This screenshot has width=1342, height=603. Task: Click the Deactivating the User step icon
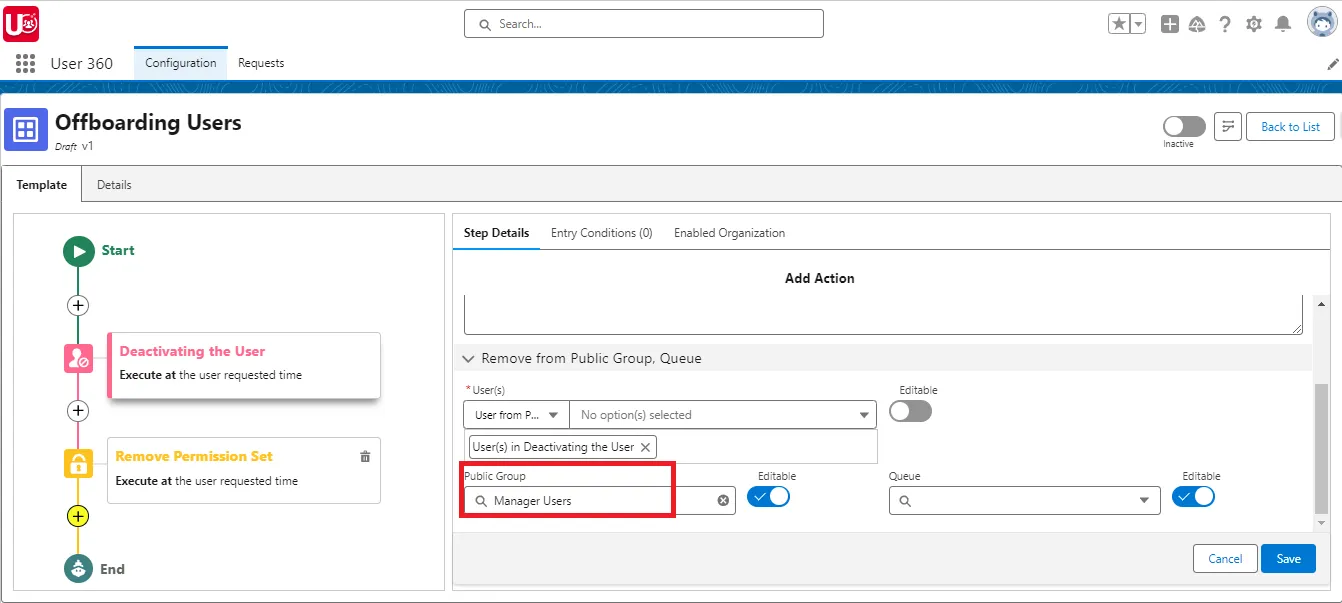78,357
